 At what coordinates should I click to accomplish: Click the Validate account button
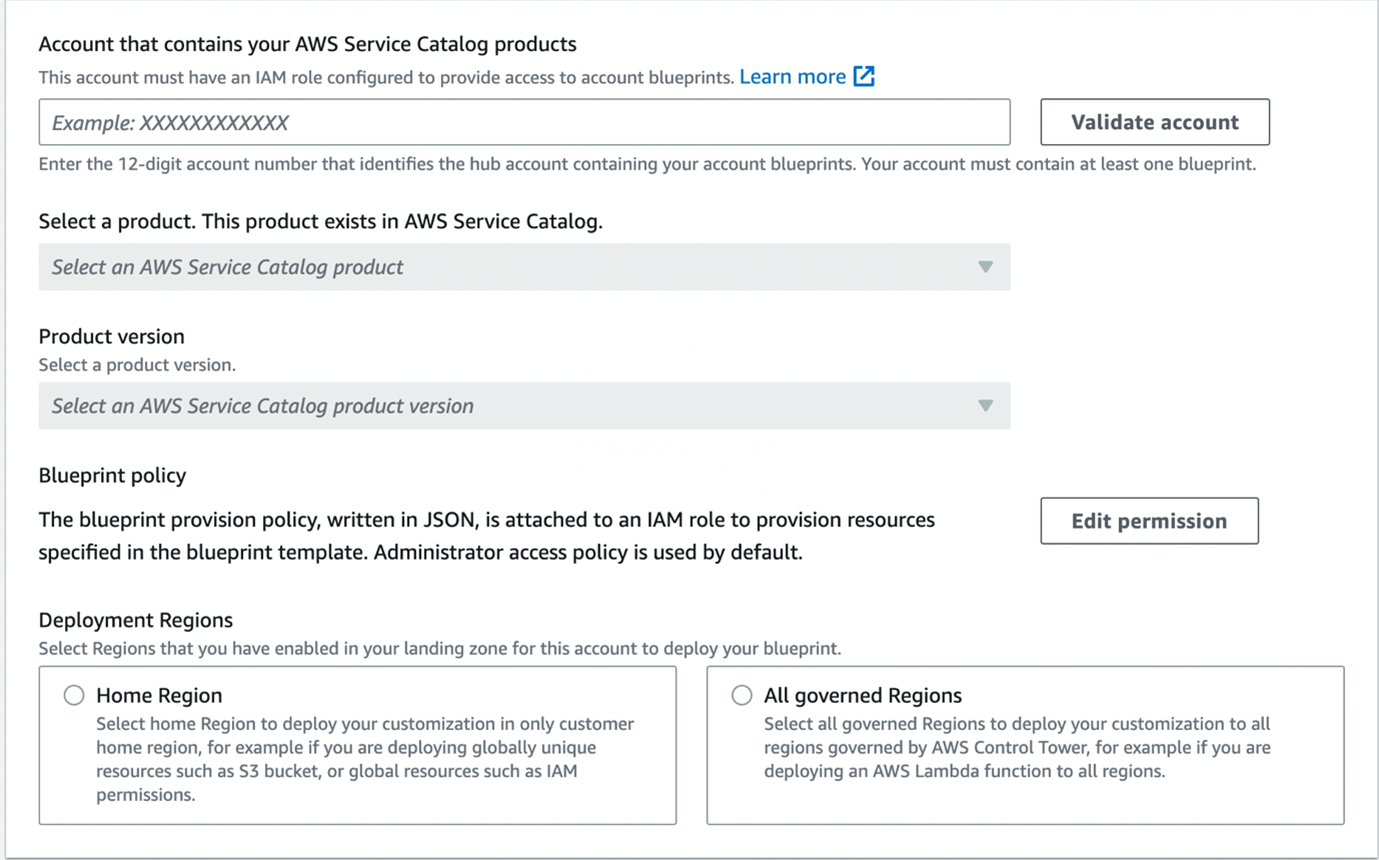[1154, 122]
